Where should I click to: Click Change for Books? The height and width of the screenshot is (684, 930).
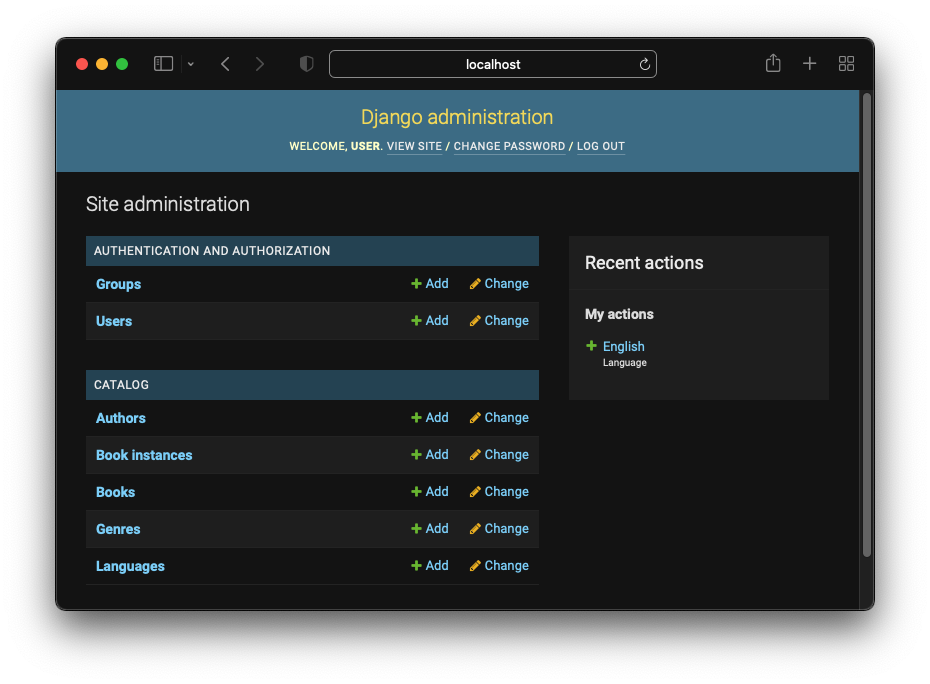(499, 492)
